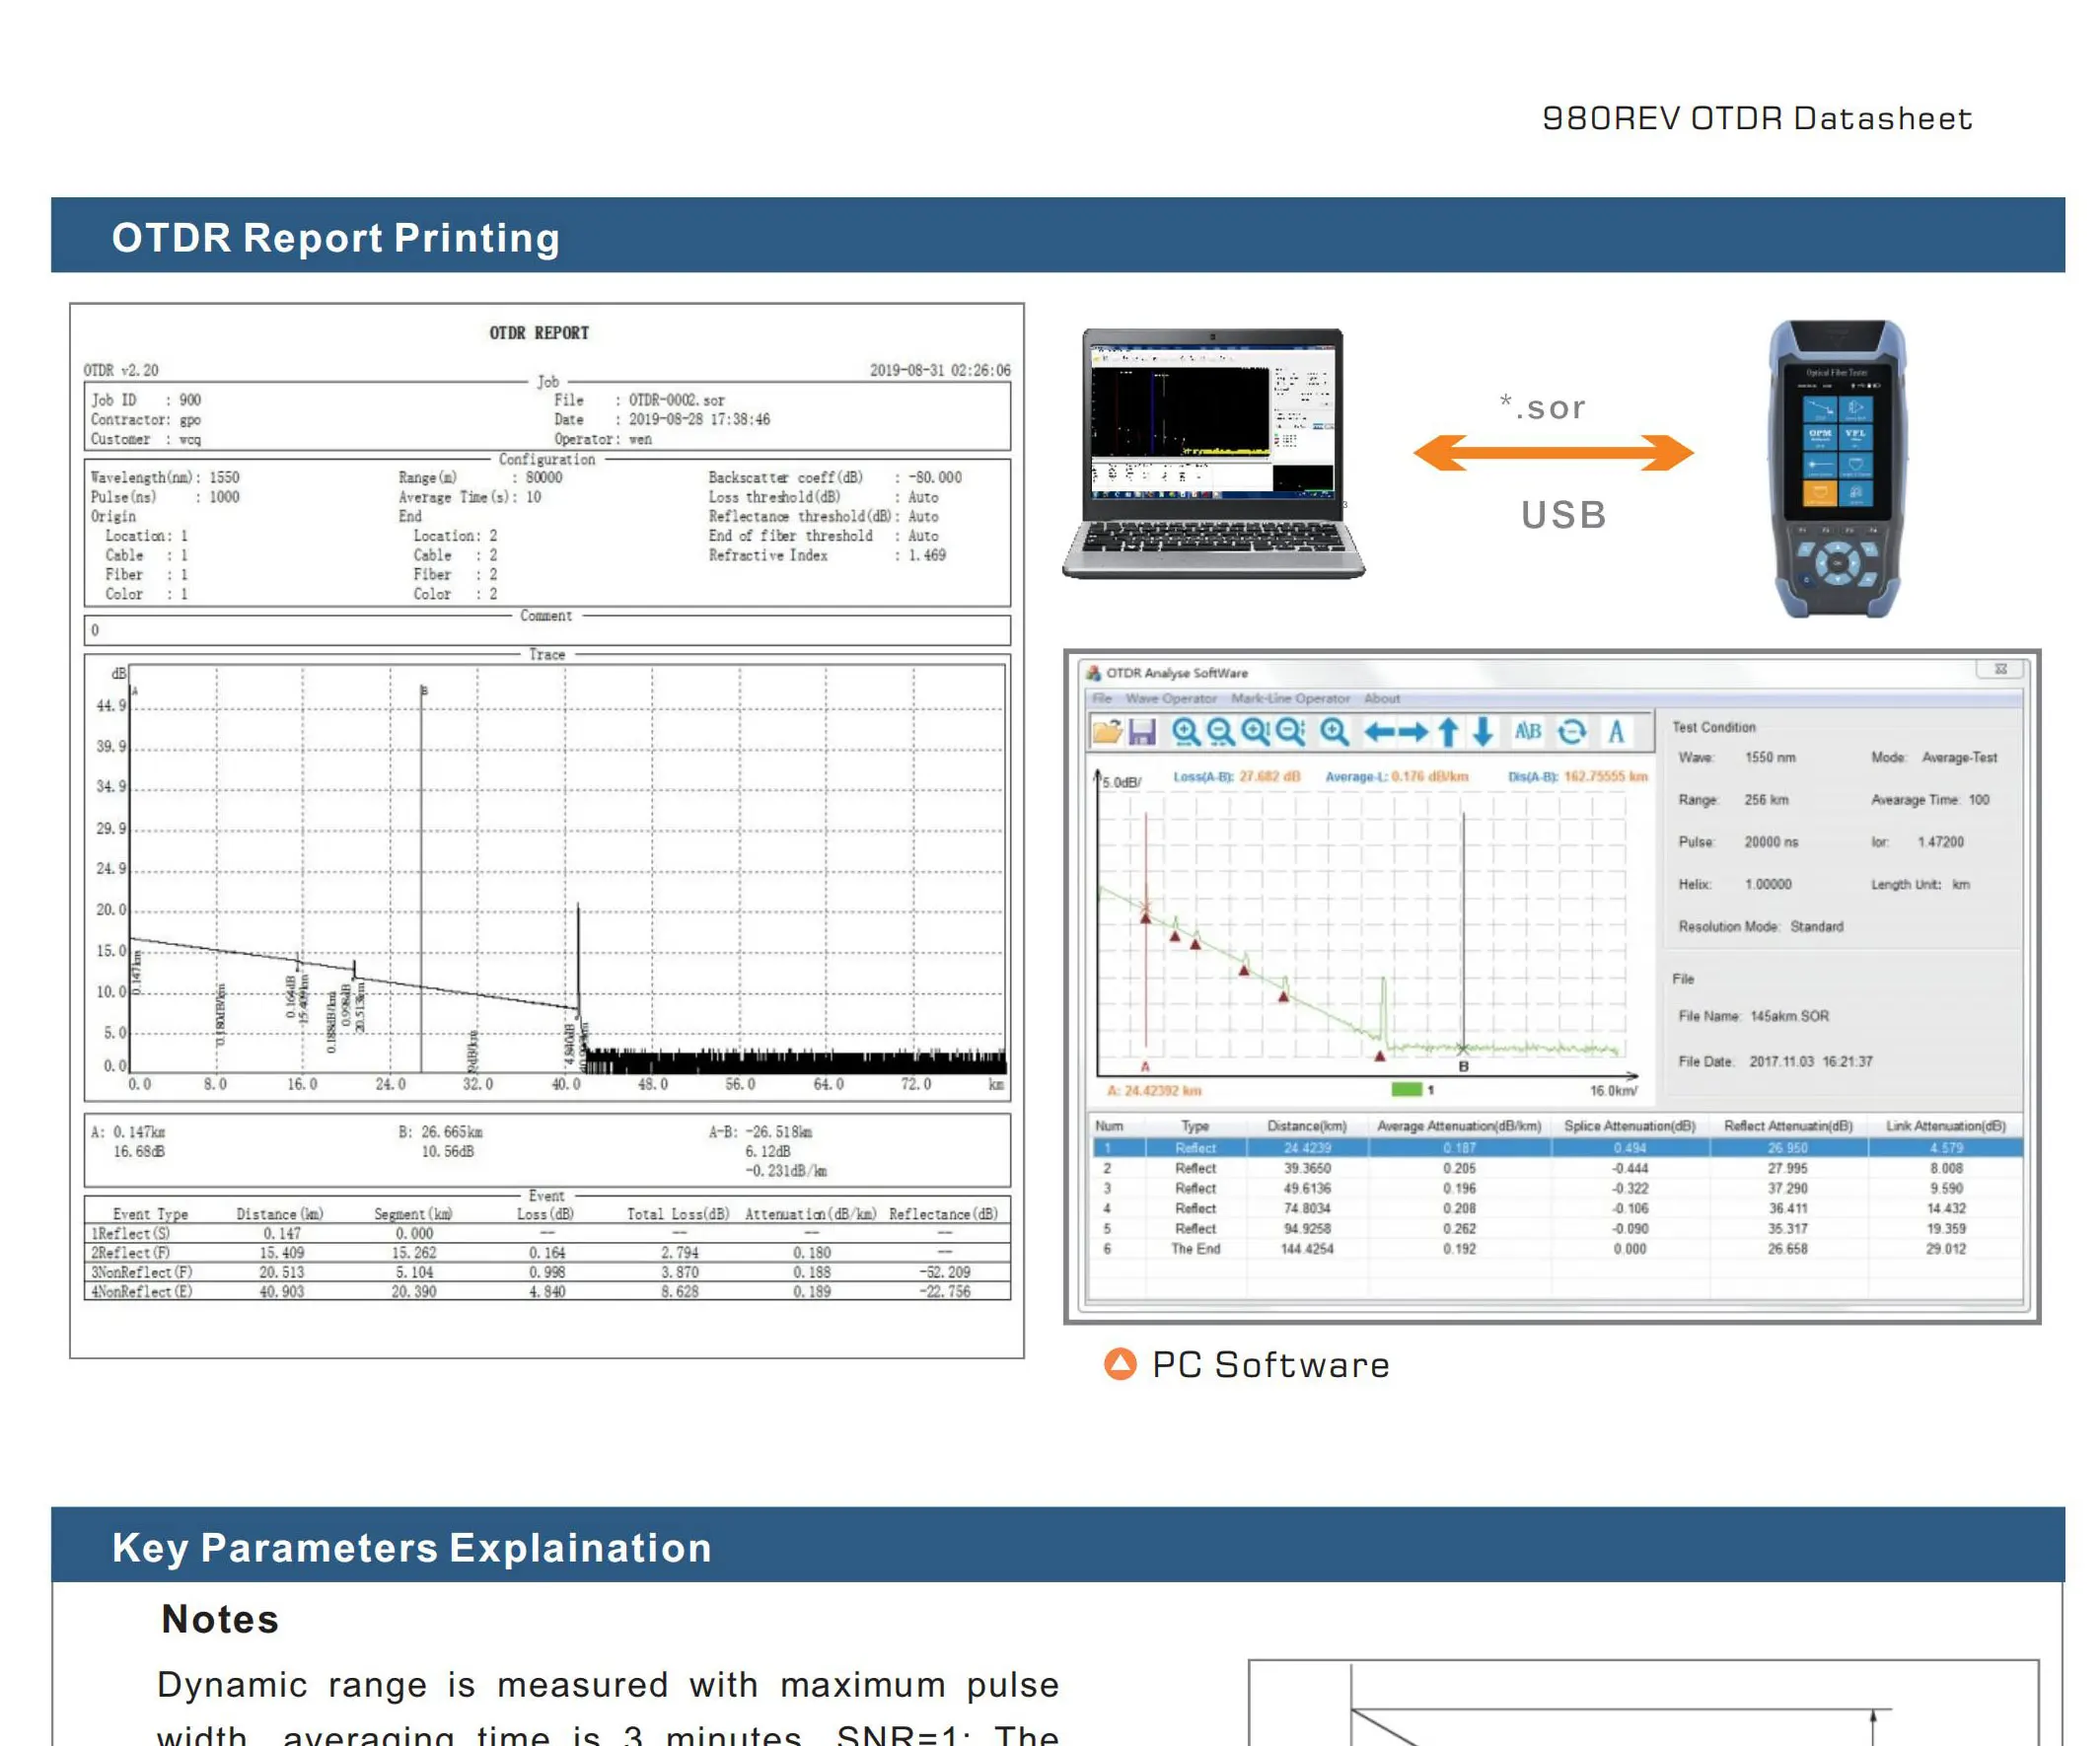Click the single letter A toolbar icon

coord(1616,732)
